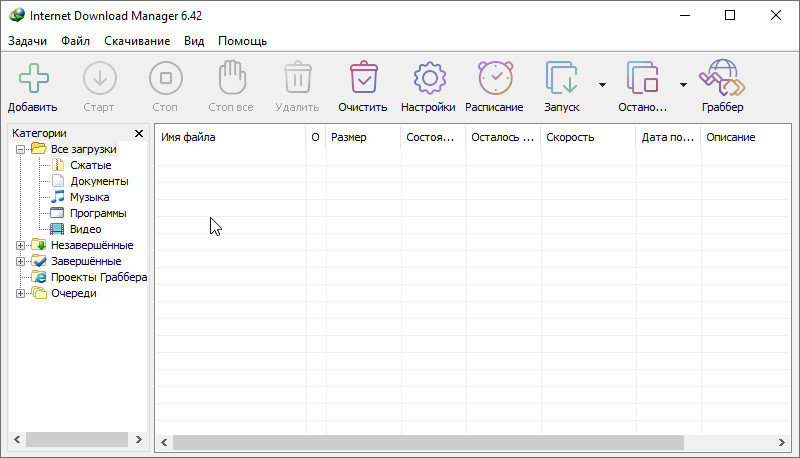
Task: Click the Добавить (Add) plus icon
Action: 33,78
